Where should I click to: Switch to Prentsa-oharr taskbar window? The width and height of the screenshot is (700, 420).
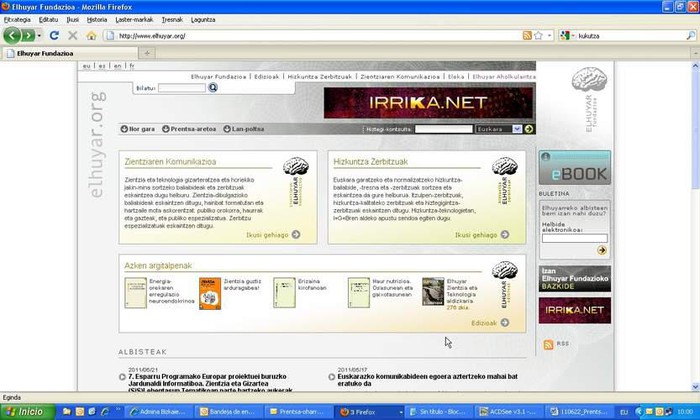300,412
